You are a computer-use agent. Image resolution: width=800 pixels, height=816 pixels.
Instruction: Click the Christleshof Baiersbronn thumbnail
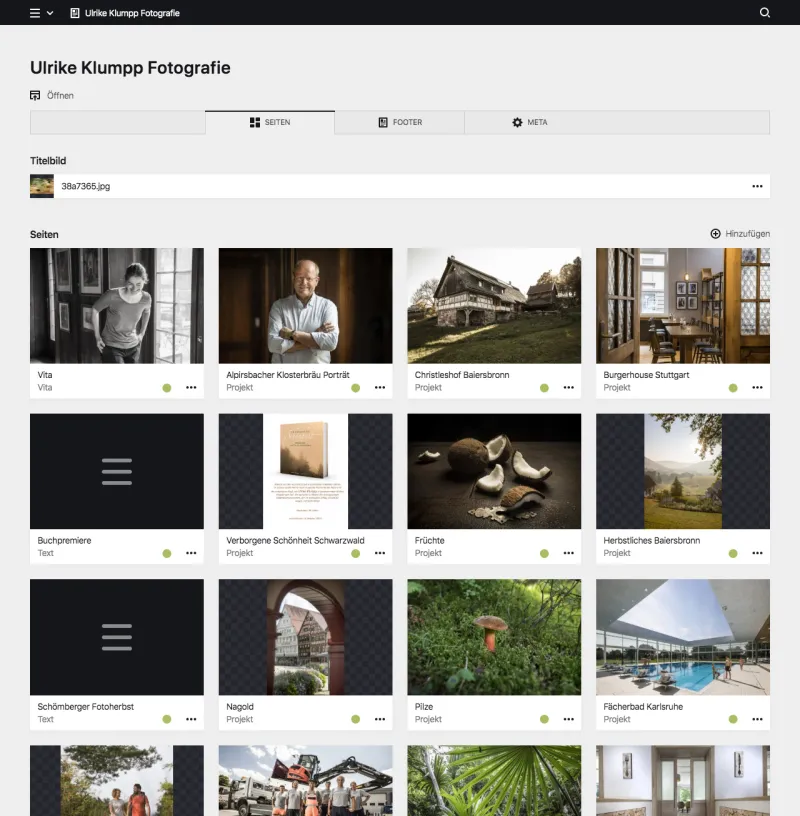click(x=493, y=305)
